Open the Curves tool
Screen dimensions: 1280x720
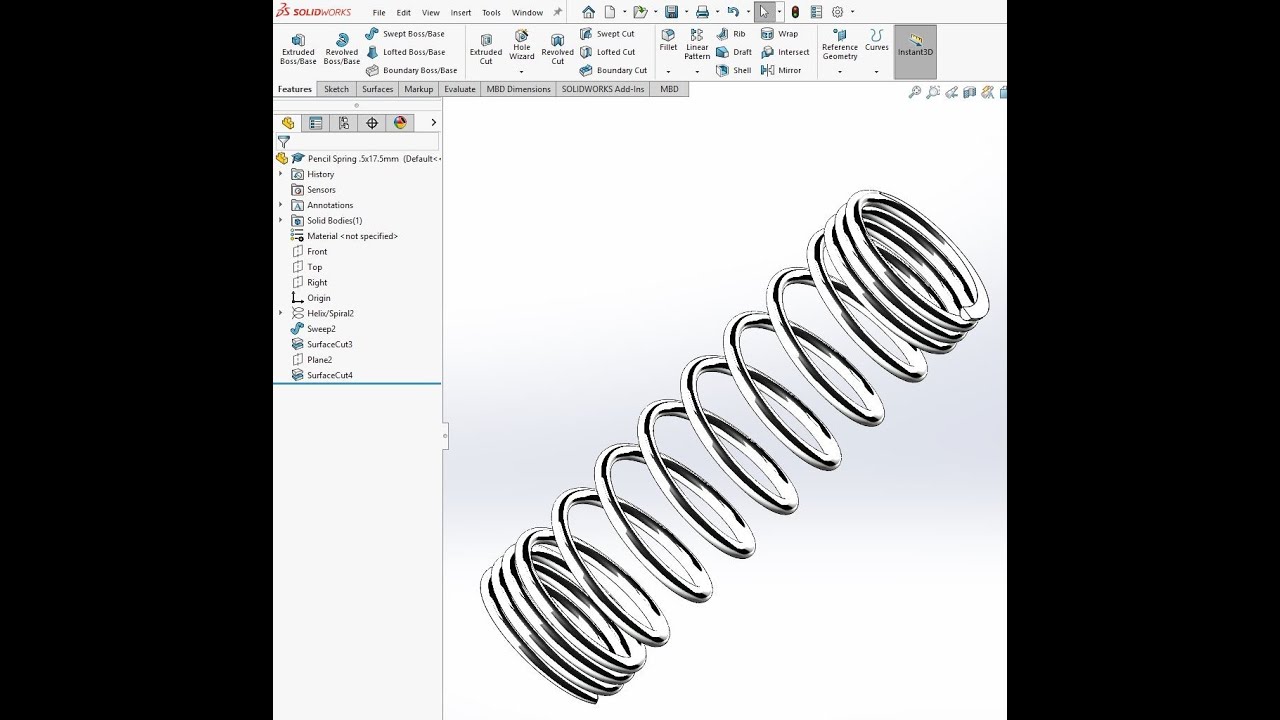click(876, 40)
